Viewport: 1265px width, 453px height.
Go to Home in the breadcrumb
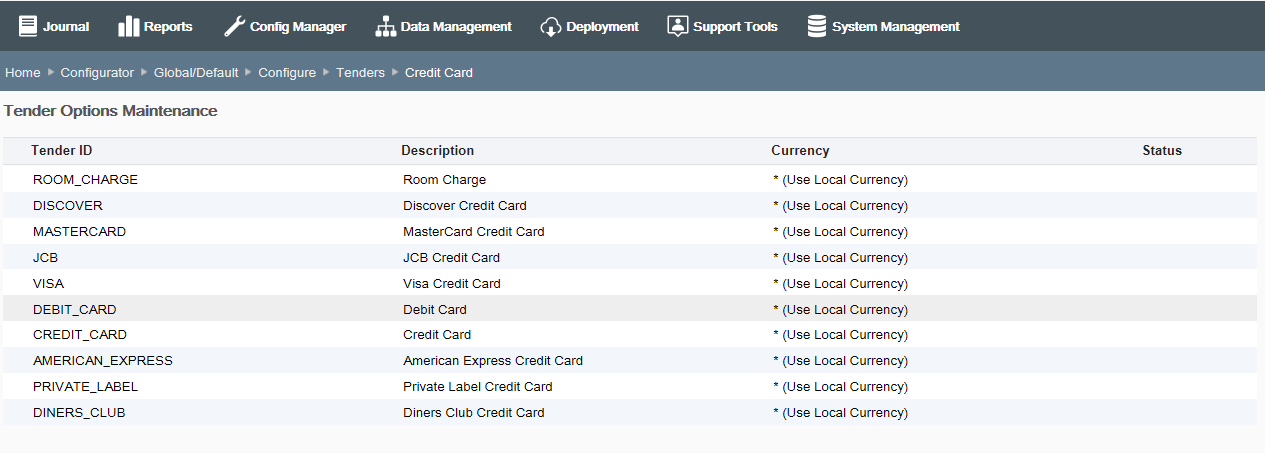(23, 73)
